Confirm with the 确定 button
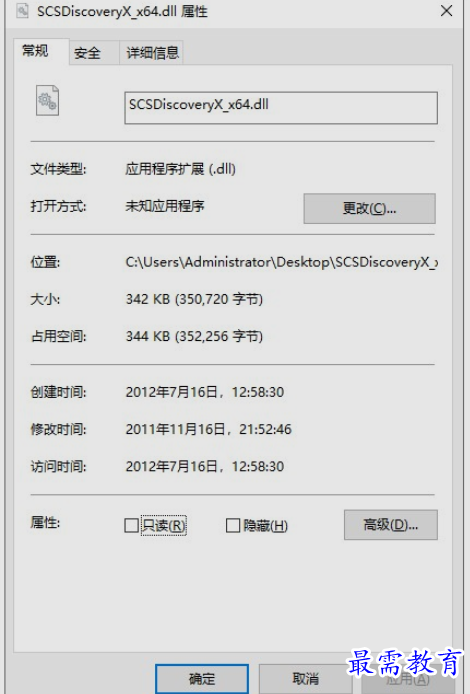The height and width of the screenshot is (694, 470). click(202, 679)
